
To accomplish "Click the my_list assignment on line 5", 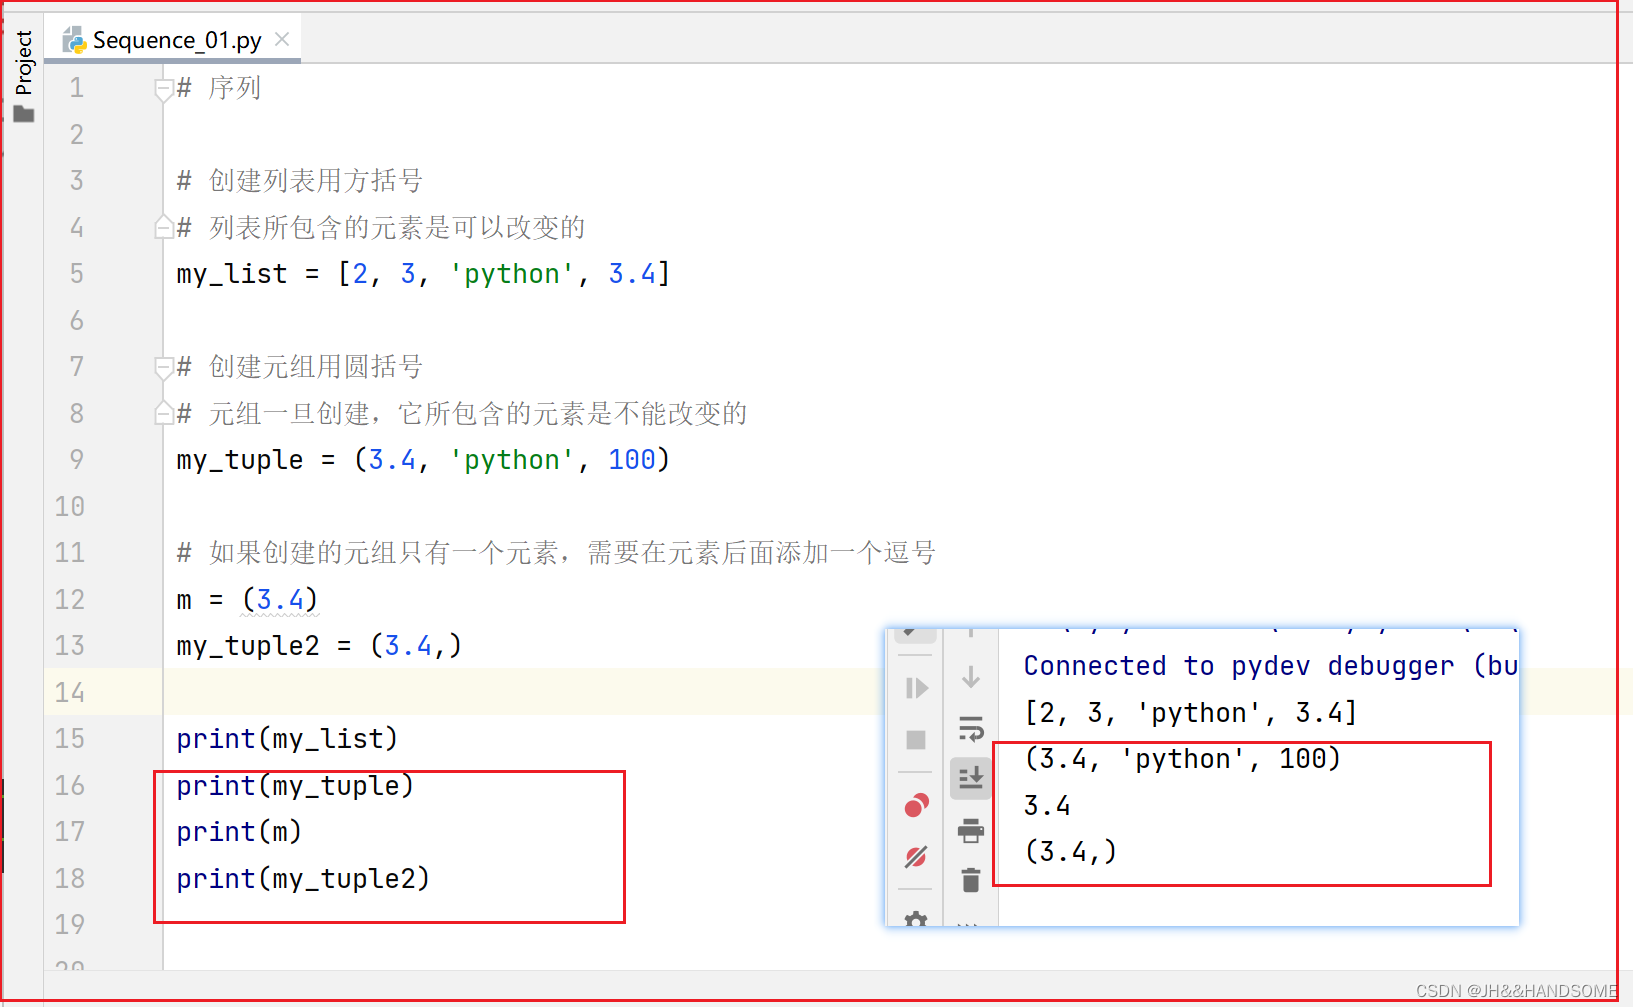I will point(423,274).
